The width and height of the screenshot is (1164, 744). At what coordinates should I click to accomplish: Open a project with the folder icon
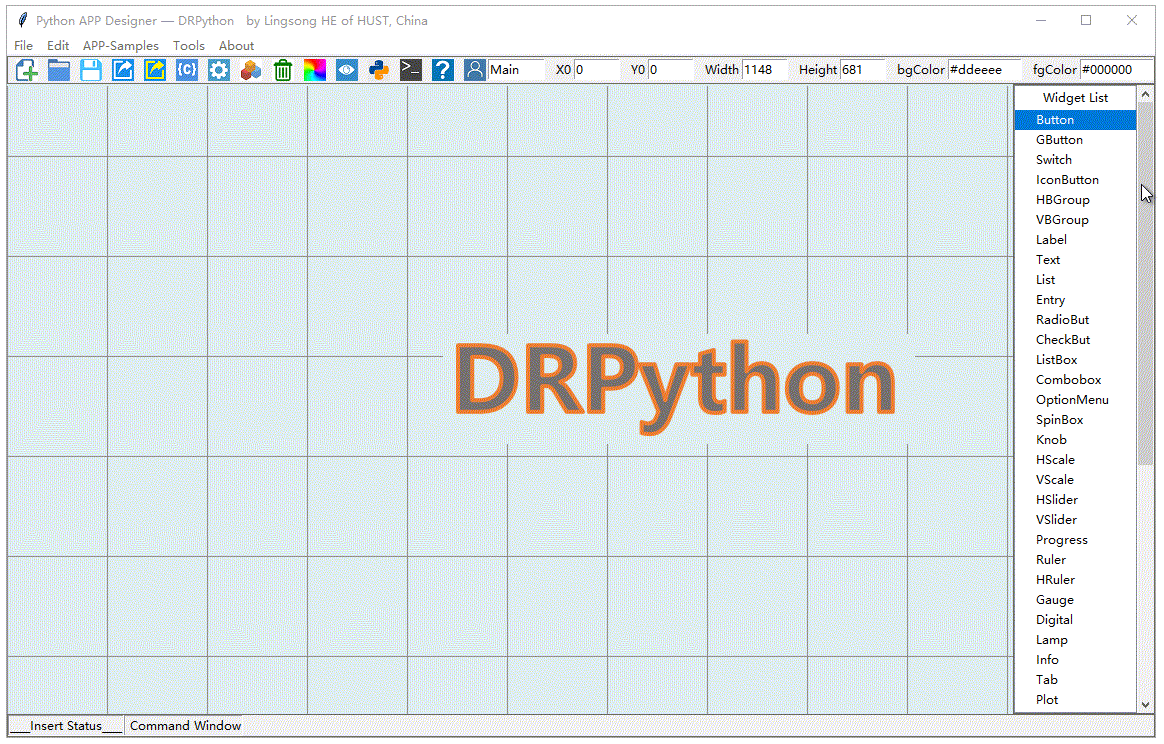click(59, 71)
